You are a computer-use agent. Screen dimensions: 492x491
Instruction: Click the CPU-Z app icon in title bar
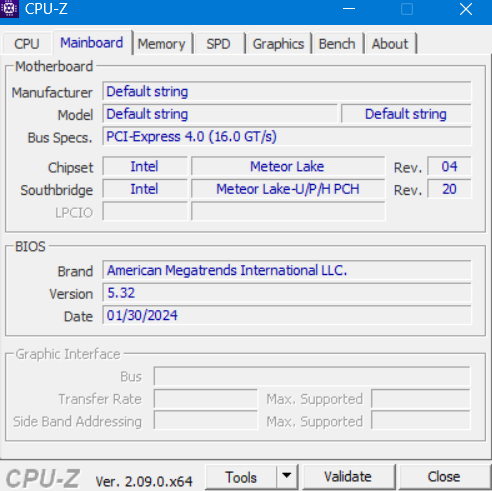point(9,9)
